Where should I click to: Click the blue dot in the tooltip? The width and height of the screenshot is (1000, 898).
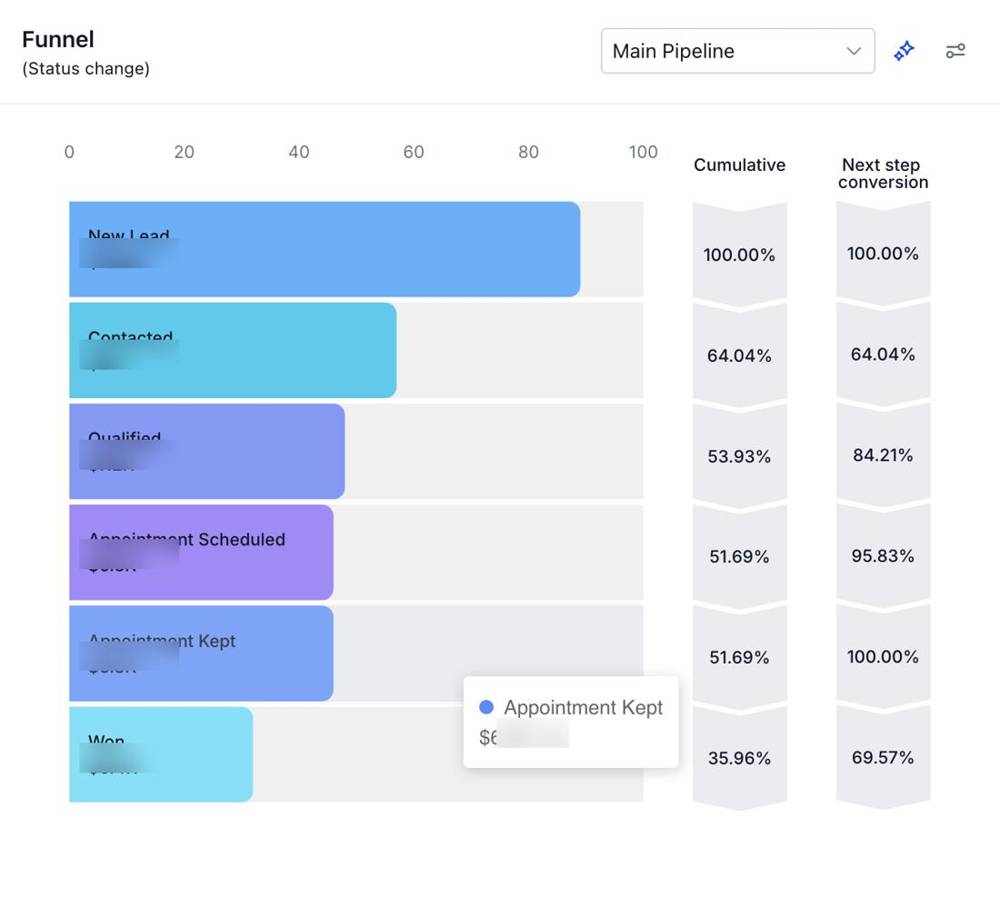click(486, 707)
